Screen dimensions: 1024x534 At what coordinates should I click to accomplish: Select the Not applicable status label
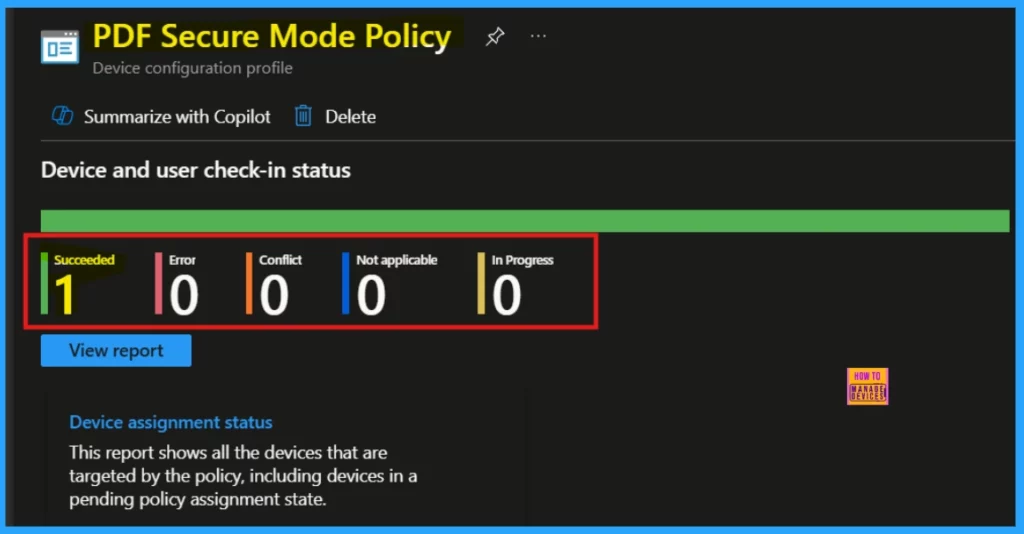396,260
